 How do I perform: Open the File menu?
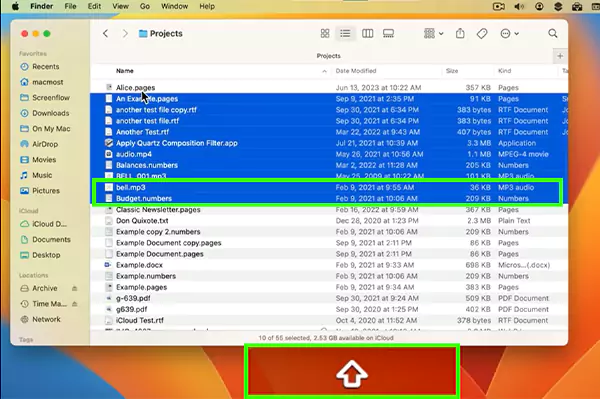(70, 7)
